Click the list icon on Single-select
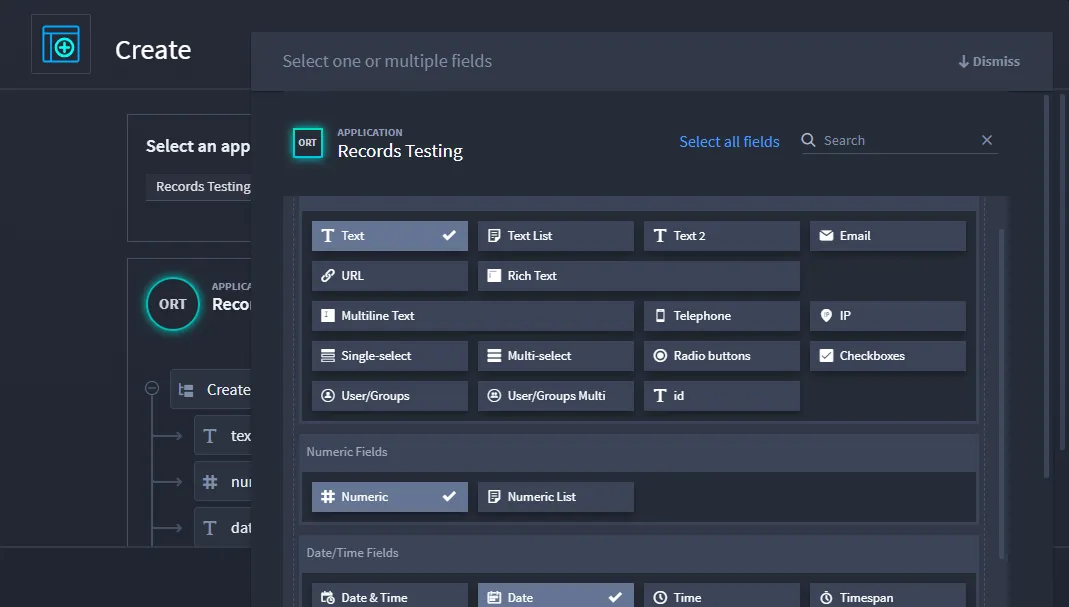Viewport: 1069px width, 607px height. point(328,355)
